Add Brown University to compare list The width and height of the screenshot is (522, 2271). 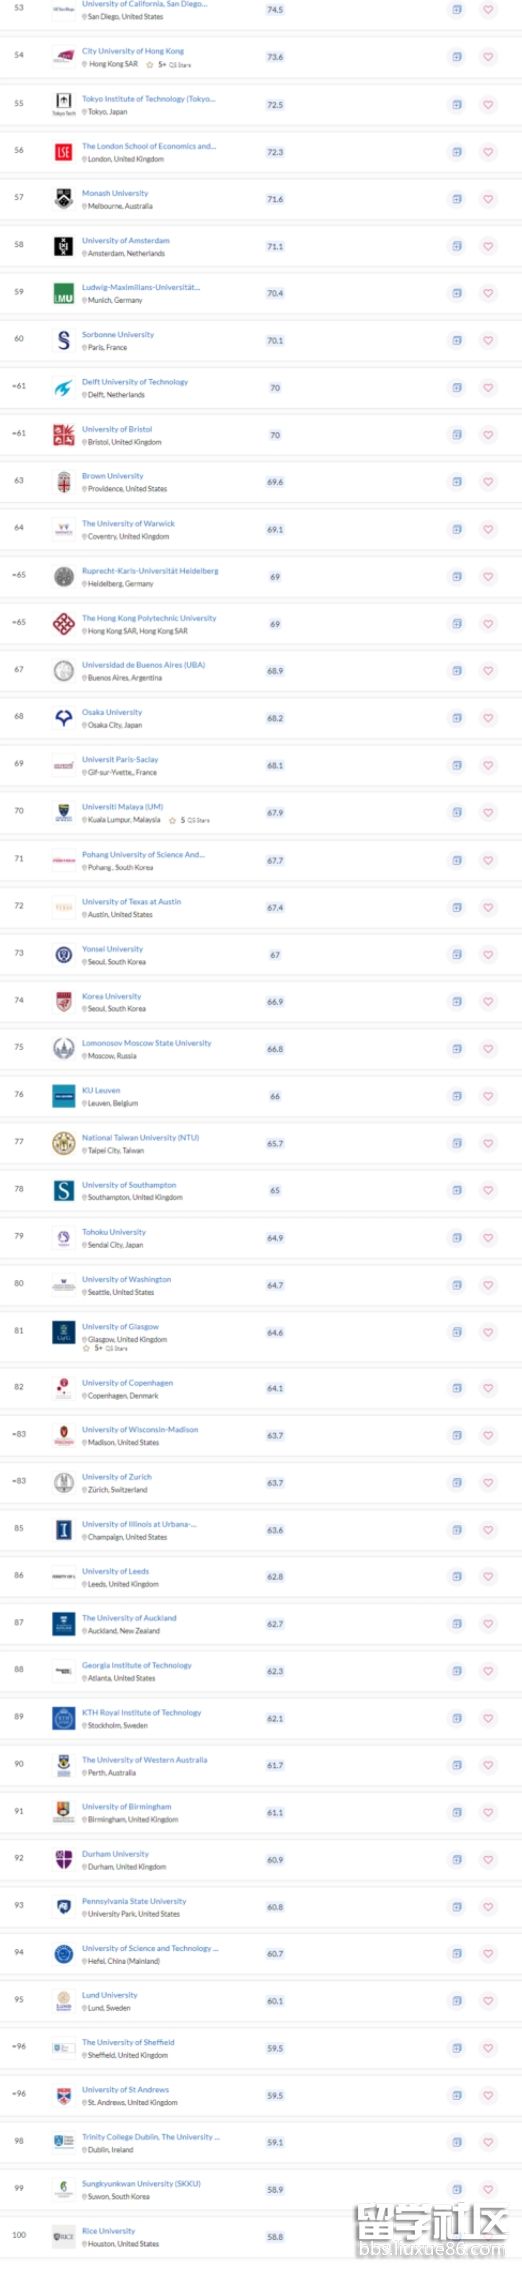[x=457, y=482]
